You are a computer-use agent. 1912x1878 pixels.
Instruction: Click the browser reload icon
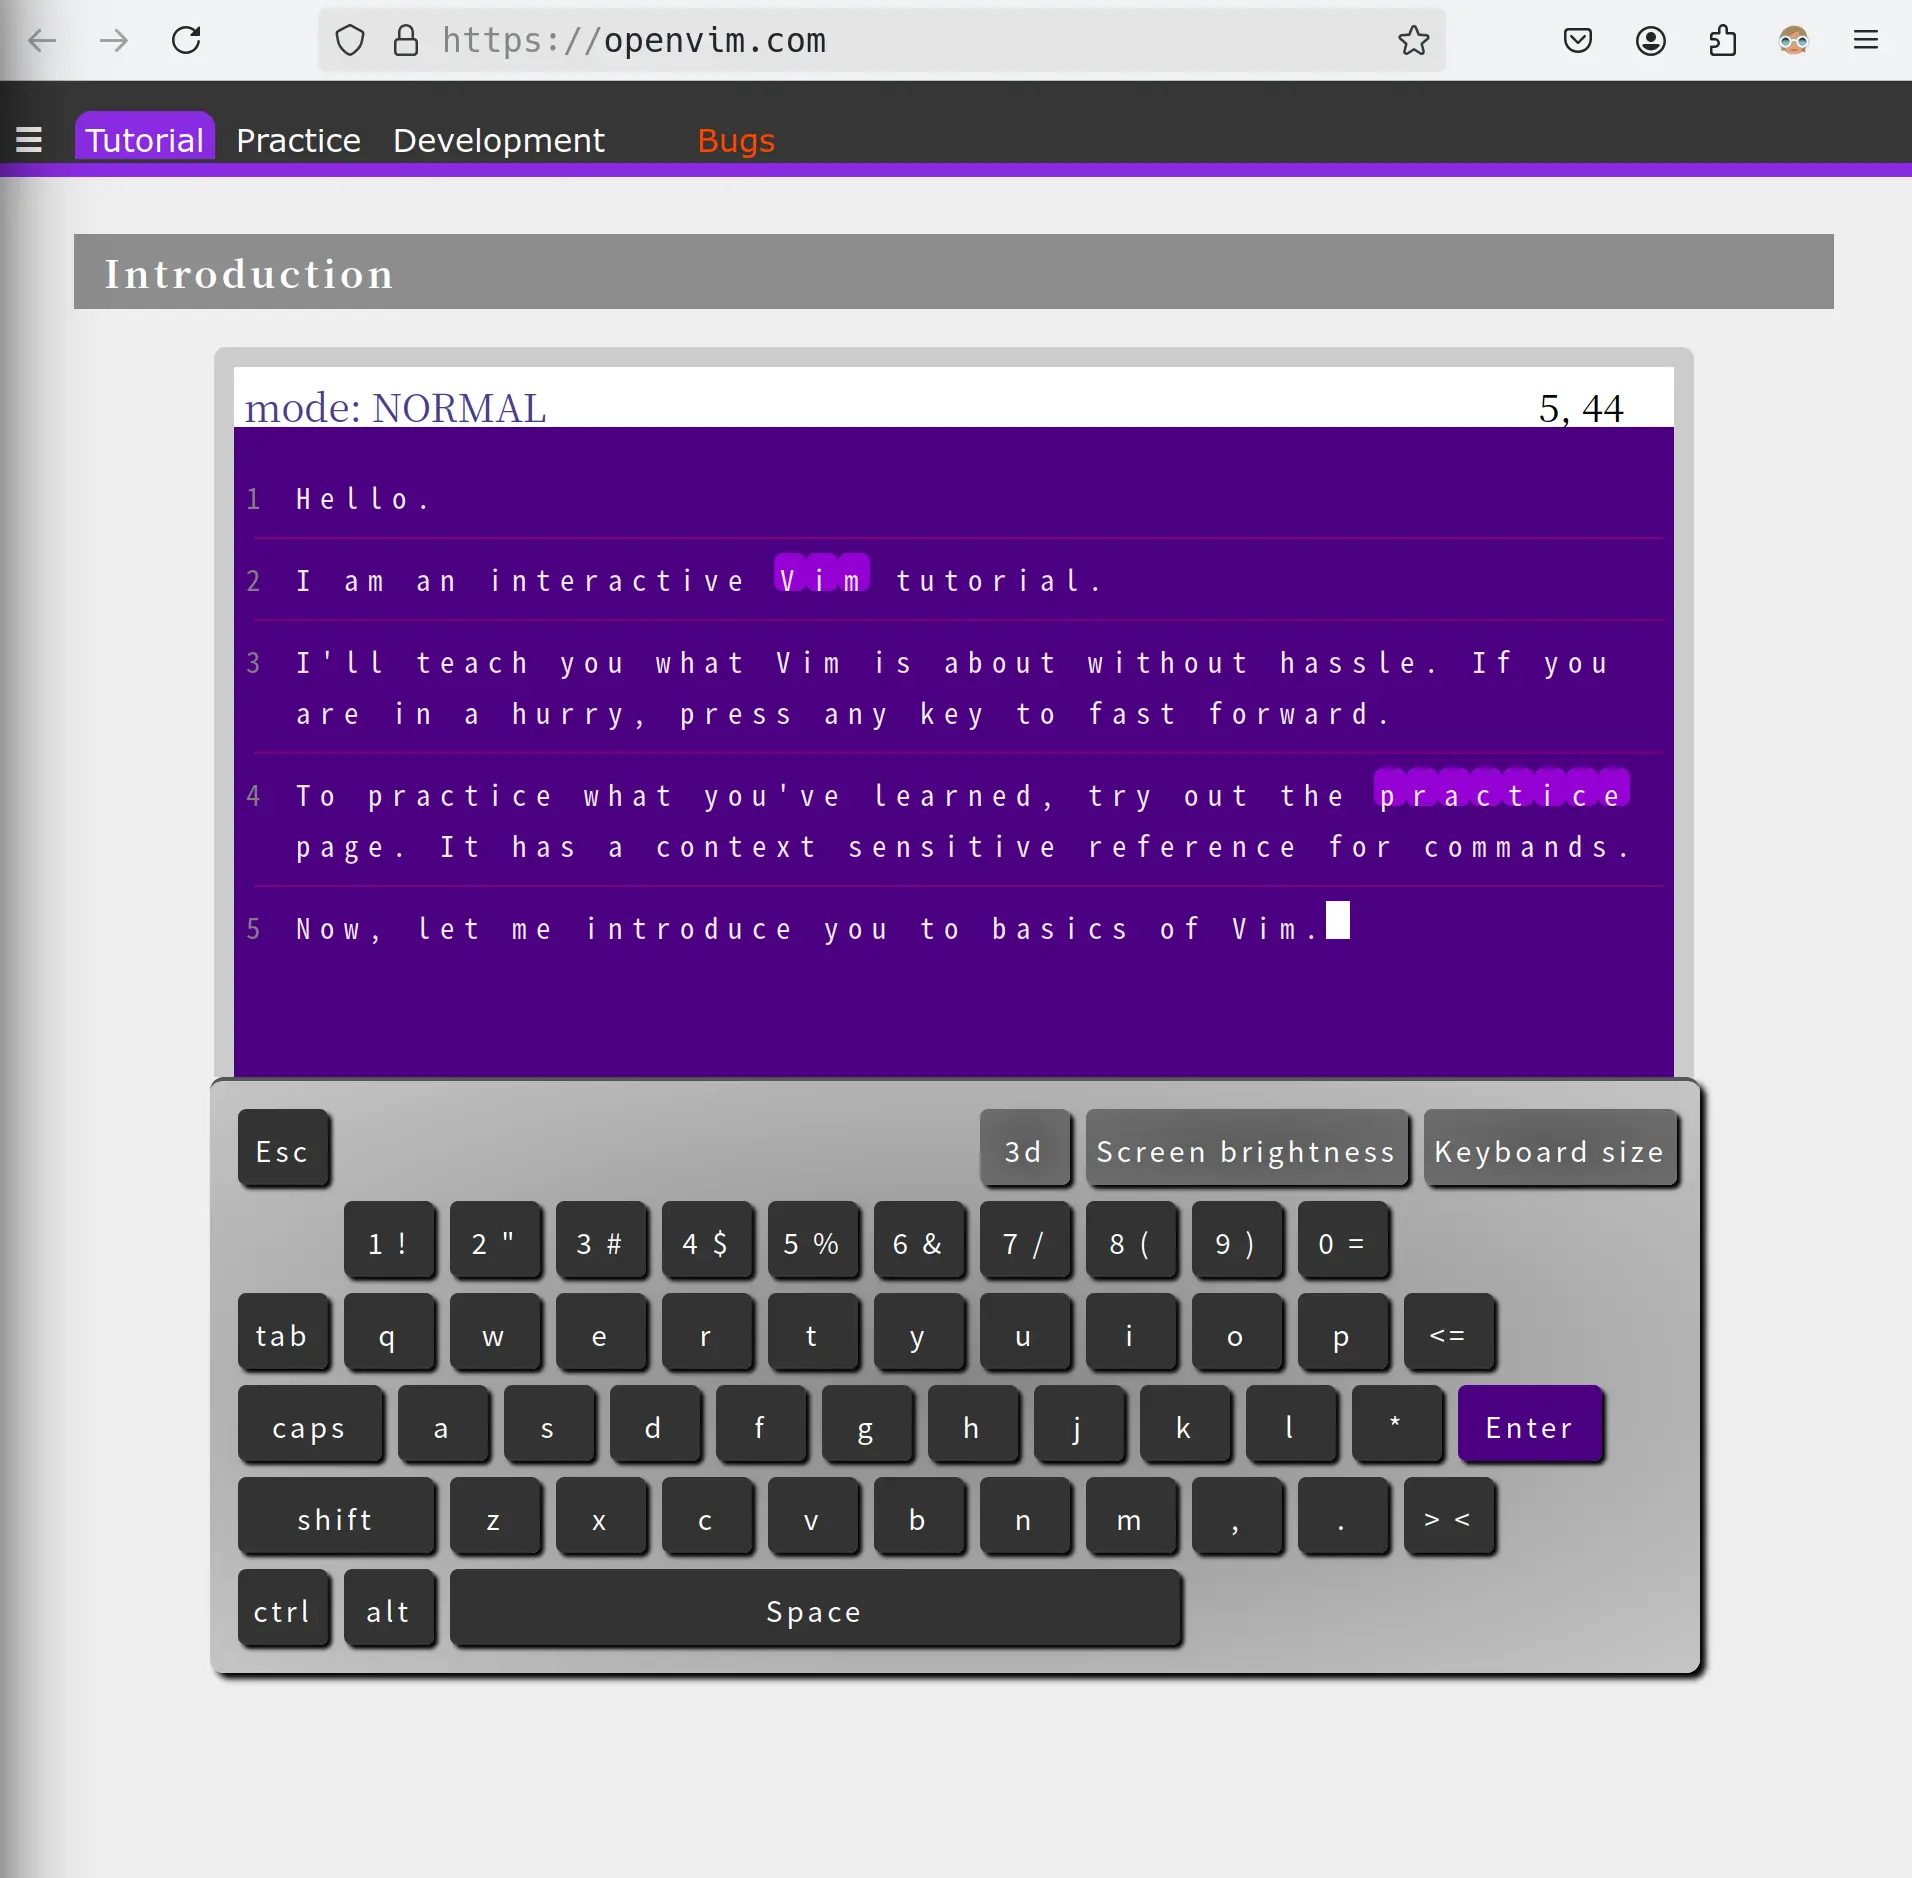pyautogui.click(x=186, y=40)
